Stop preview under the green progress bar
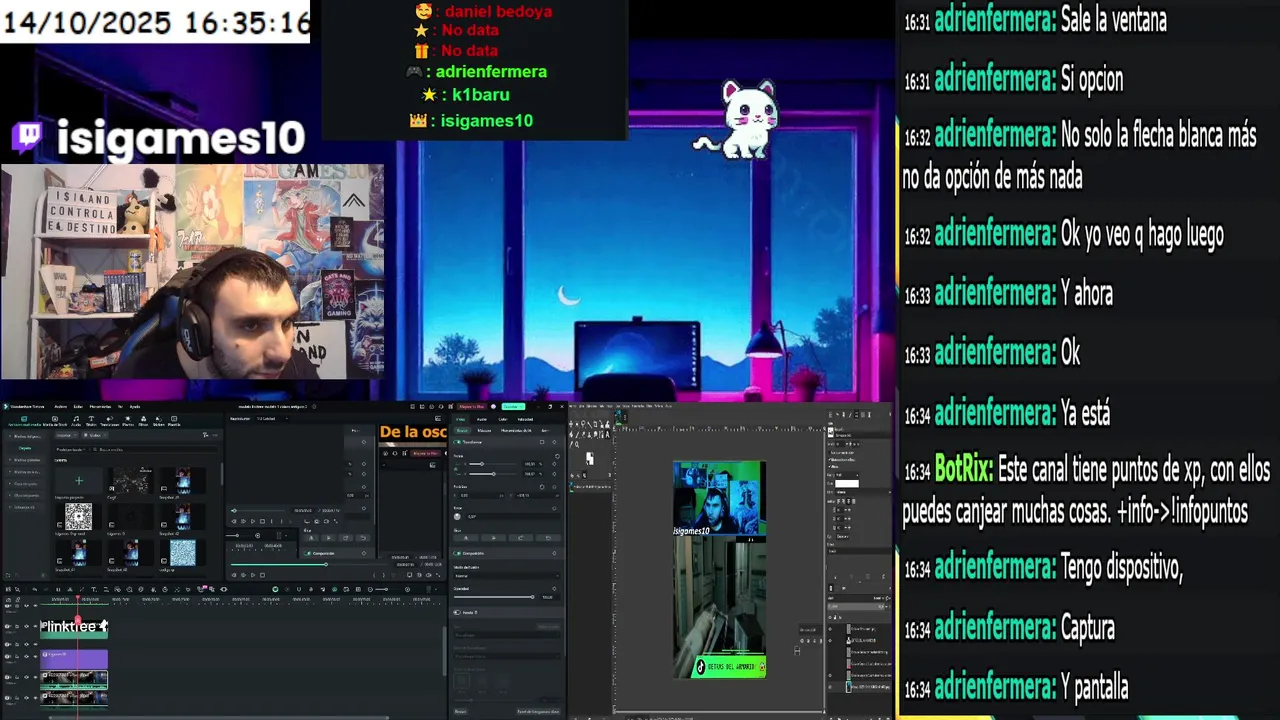Viewport: 1280px width, 720px height. 262,575
